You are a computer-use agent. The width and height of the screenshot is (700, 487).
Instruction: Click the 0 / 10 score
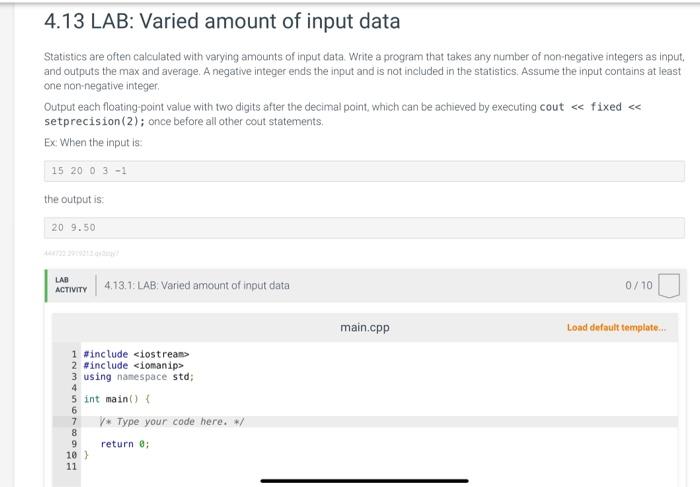pyautogui.click(x=638, y=285)
